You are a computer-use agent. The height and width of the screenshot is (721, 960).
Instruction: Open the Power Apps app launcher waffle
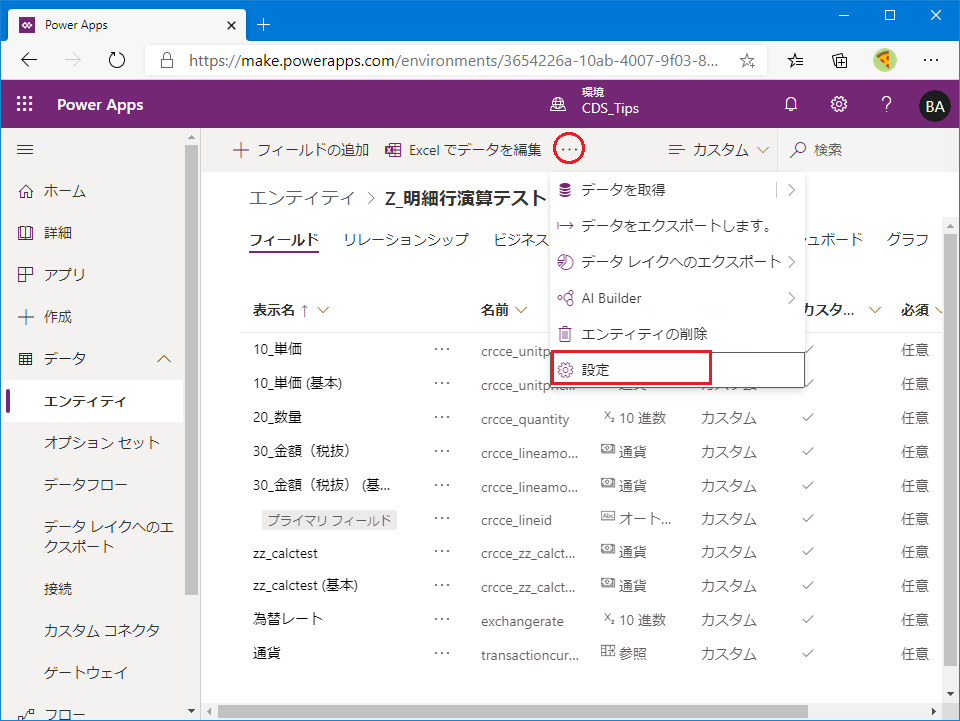coord(24,104)
